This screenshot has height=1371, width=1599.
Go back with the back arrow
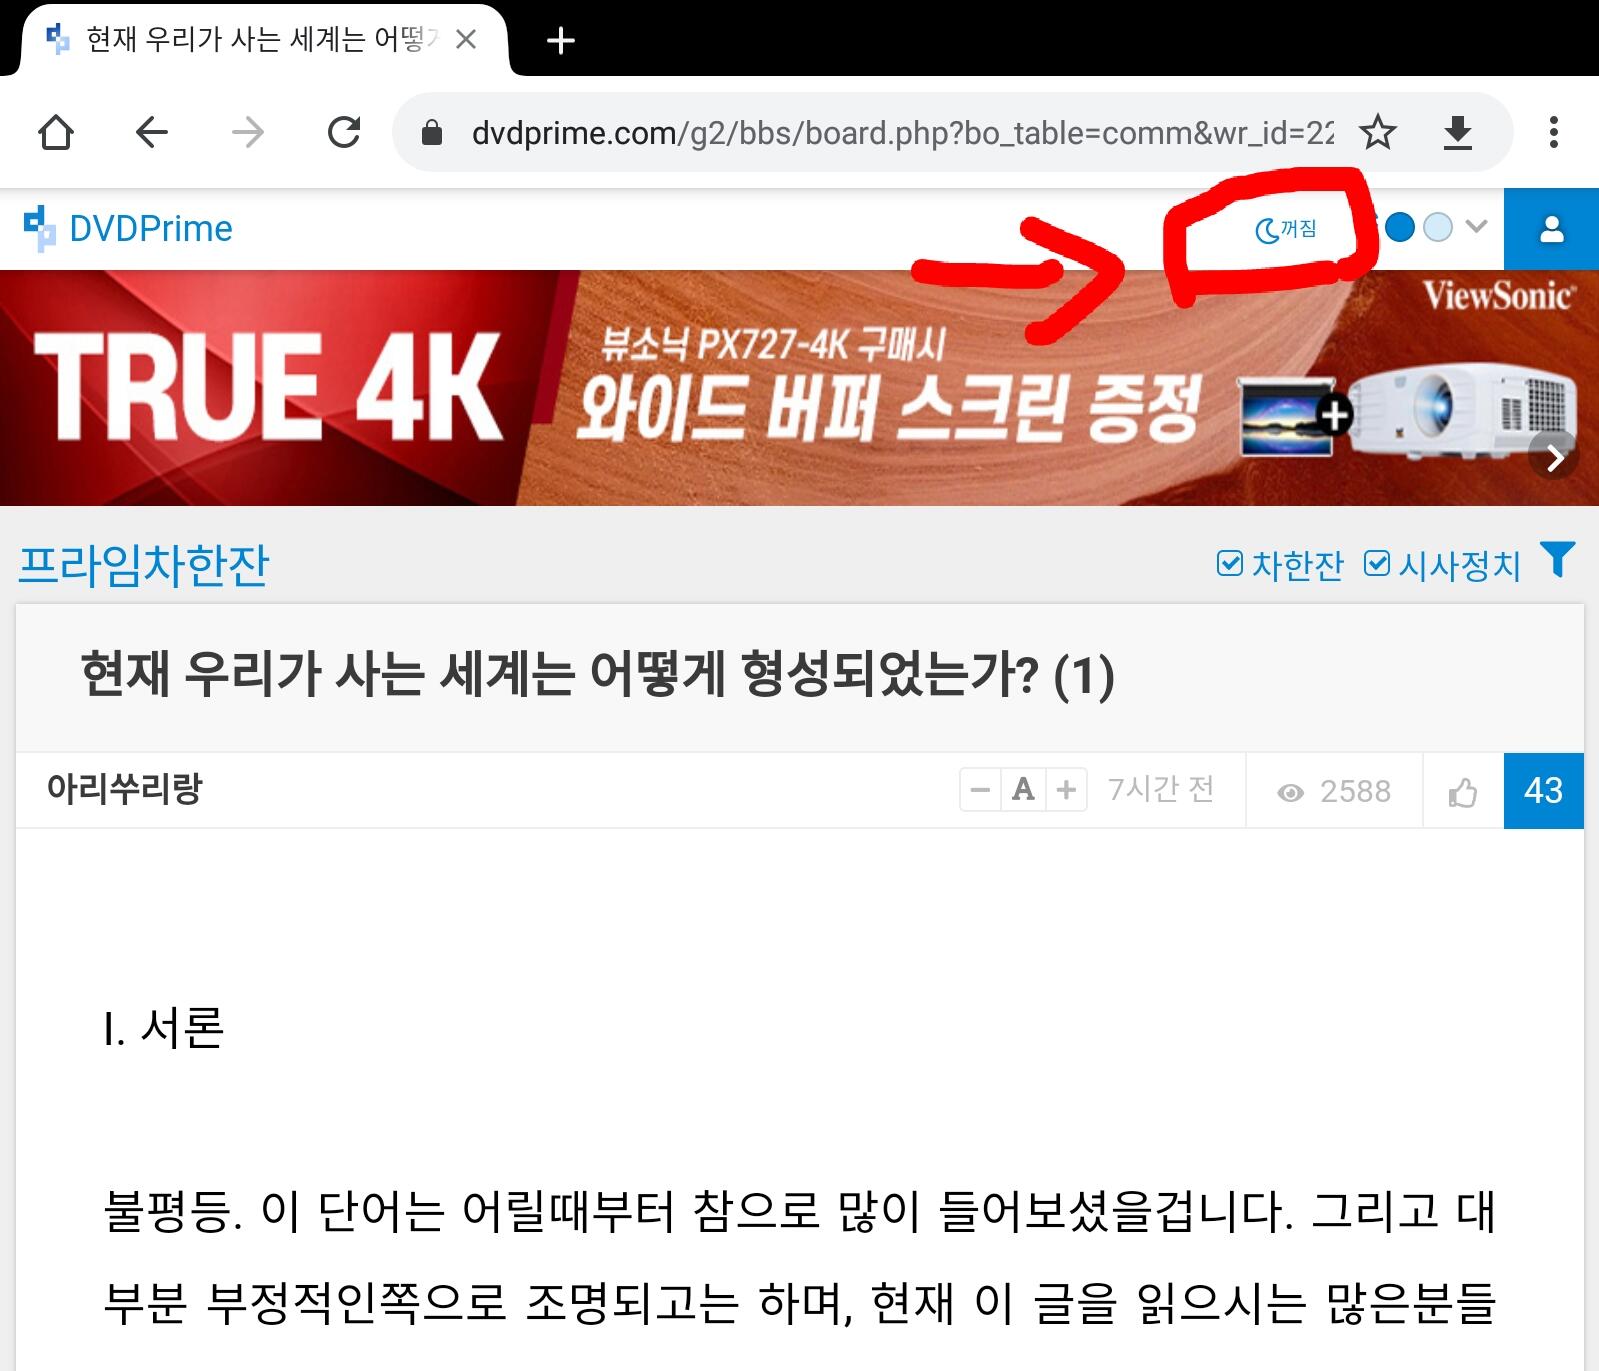tap(152, 132)
